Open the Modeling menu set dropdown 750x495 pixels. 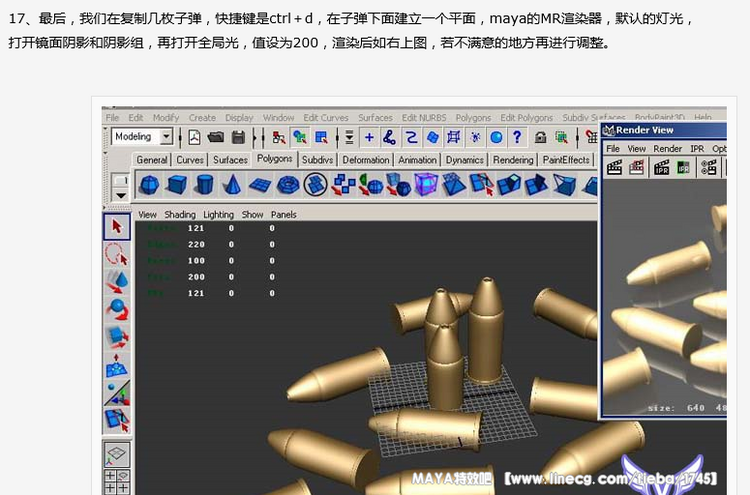point(142,137)
